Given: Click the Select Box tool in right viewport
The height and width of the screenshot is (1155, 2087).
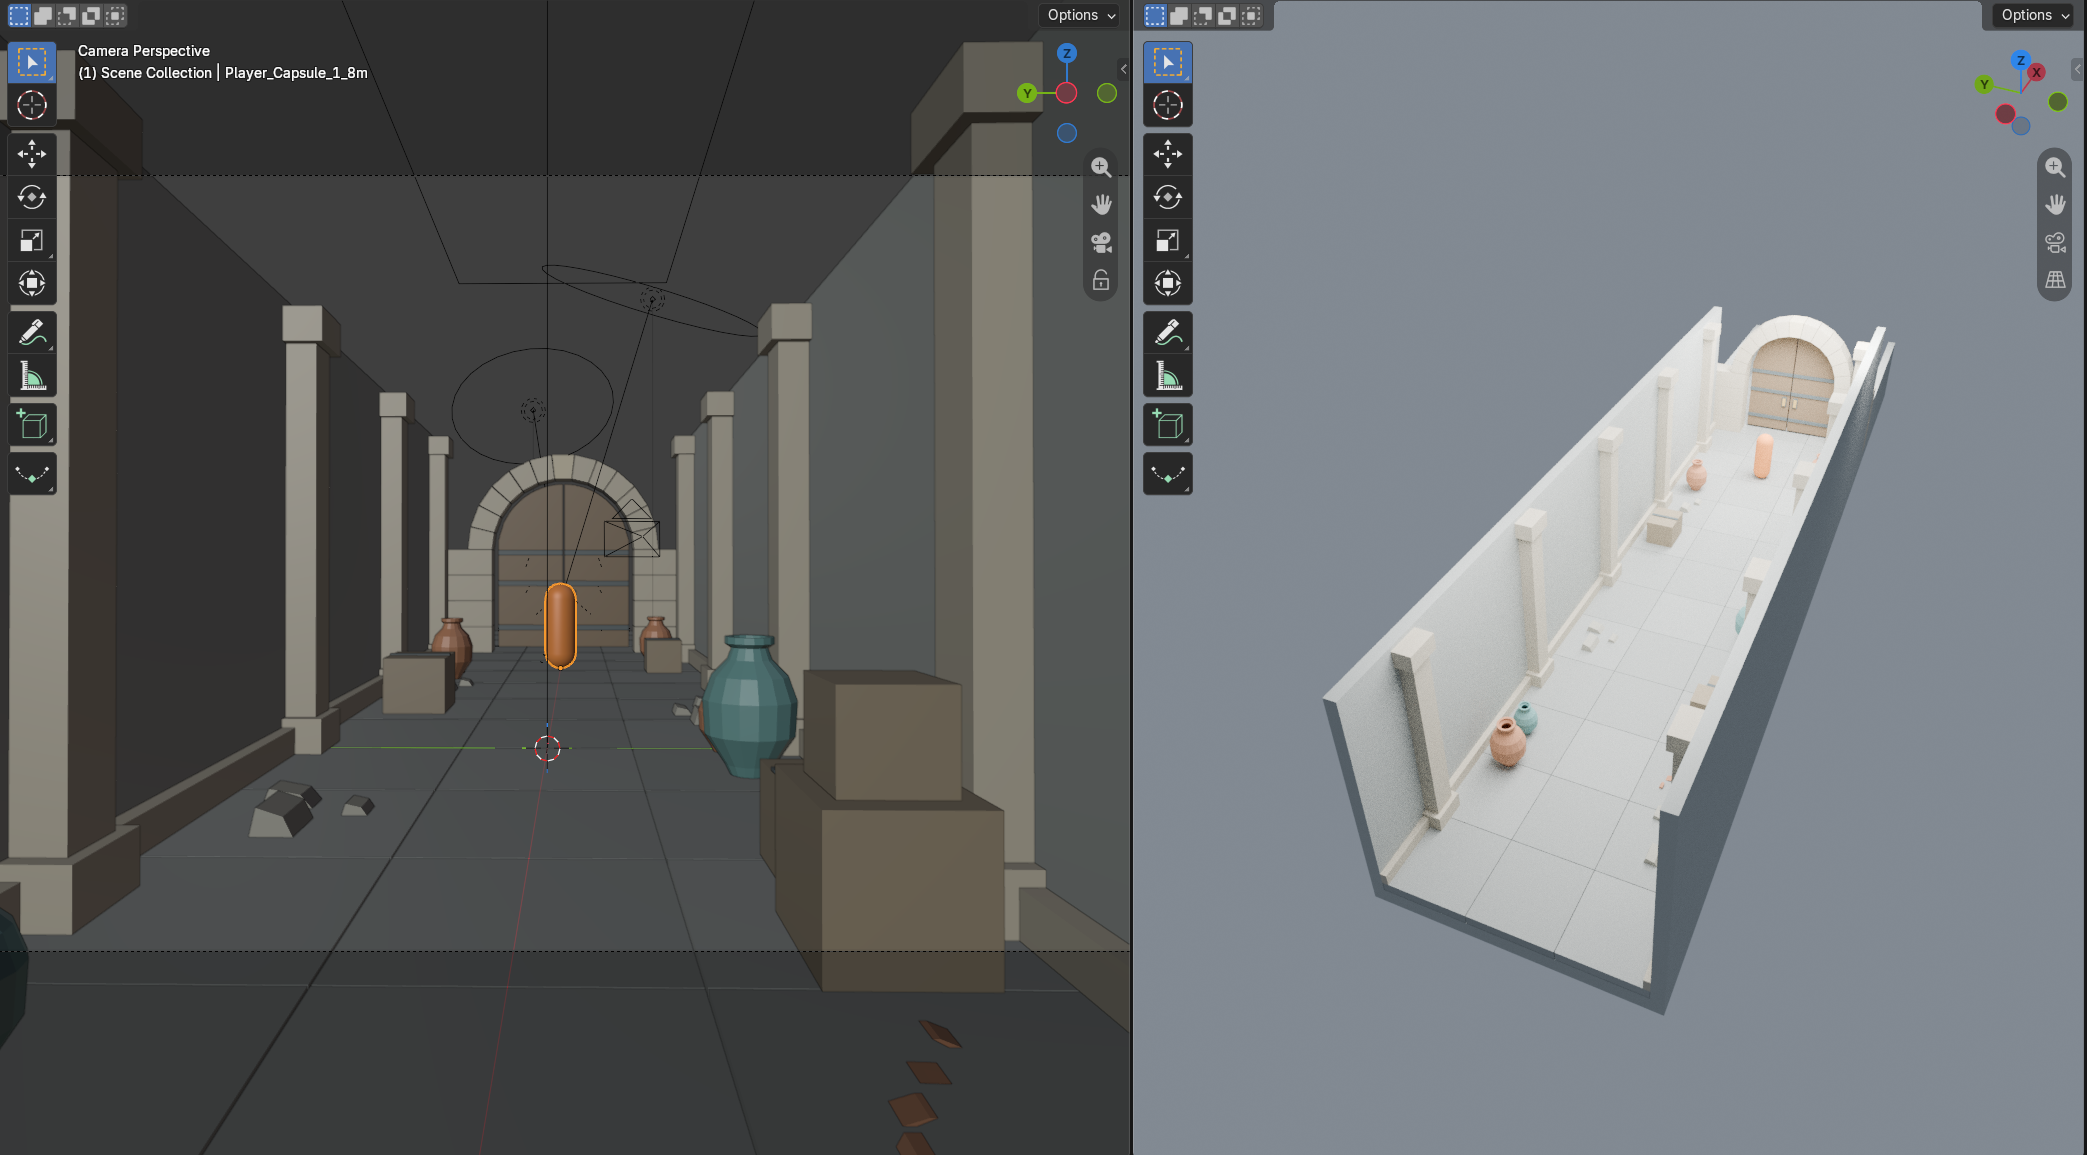Looking at the screenshot, I should pos(1167,62).
